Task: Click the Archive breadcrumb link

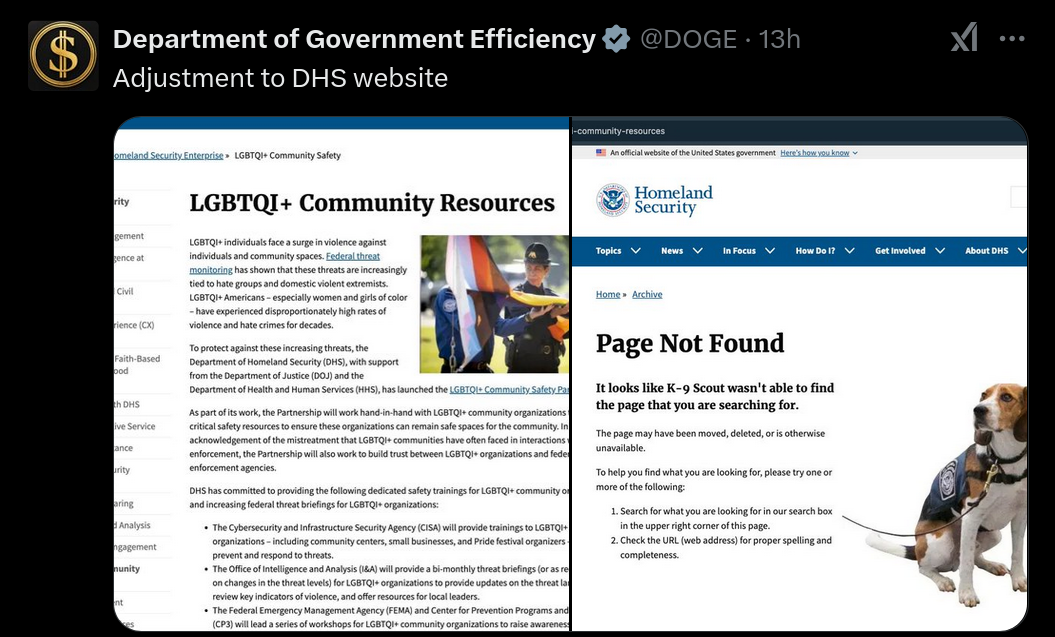Action: tap(647, 294)
